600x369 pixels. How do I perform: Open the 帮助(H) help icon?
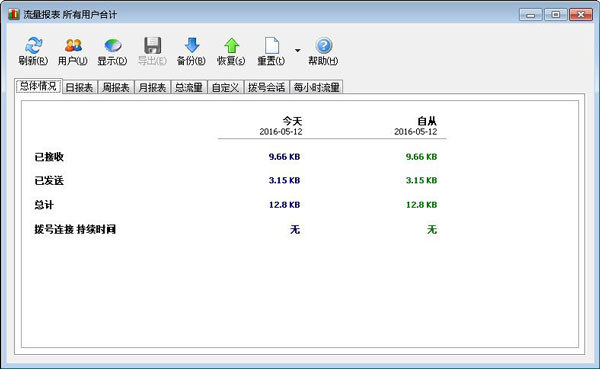tap(324, 46)
